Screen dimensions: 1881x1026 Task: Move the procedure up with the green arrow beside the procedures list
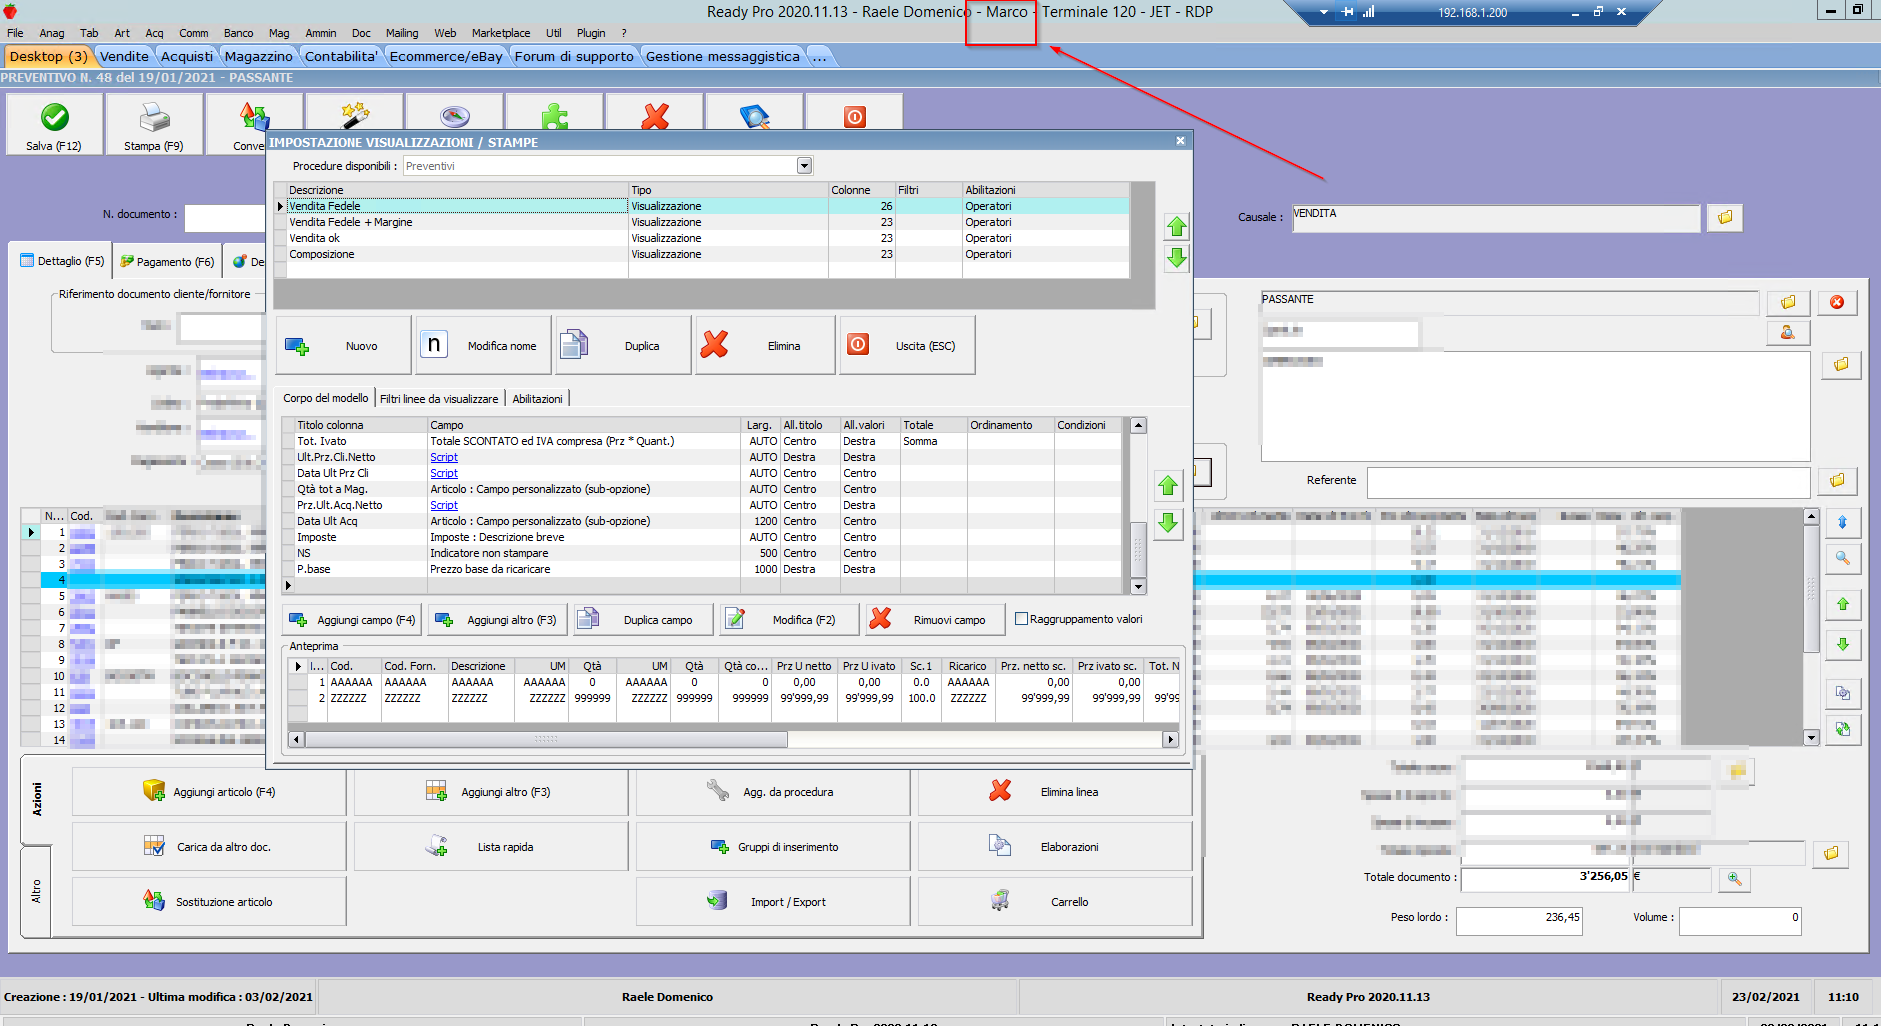pos(1177,226)
